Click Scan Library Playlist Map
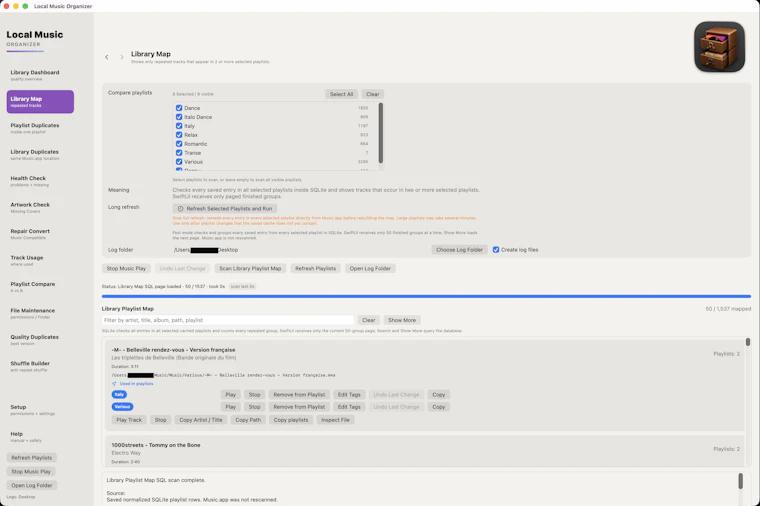The image size is (760, 506). (250, 269)
